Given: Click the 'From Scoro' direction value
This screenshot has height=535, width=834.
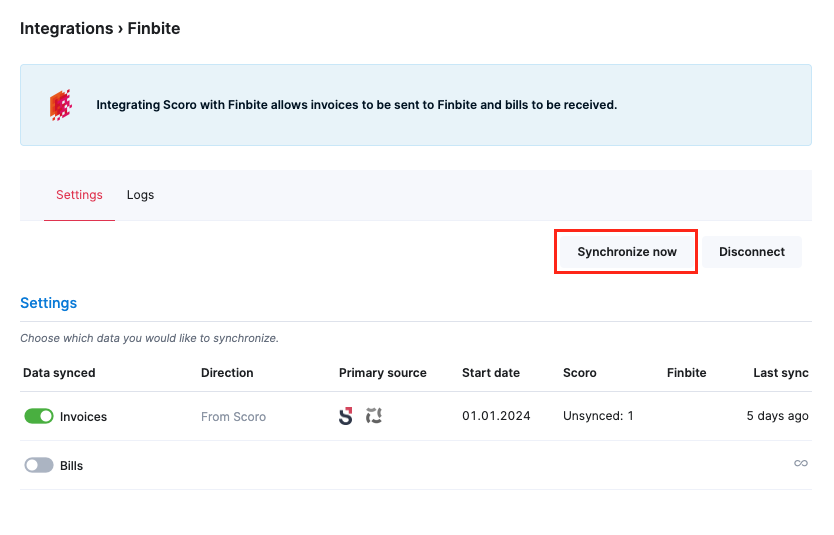Looking at the screenshot, I should point(233,416).
